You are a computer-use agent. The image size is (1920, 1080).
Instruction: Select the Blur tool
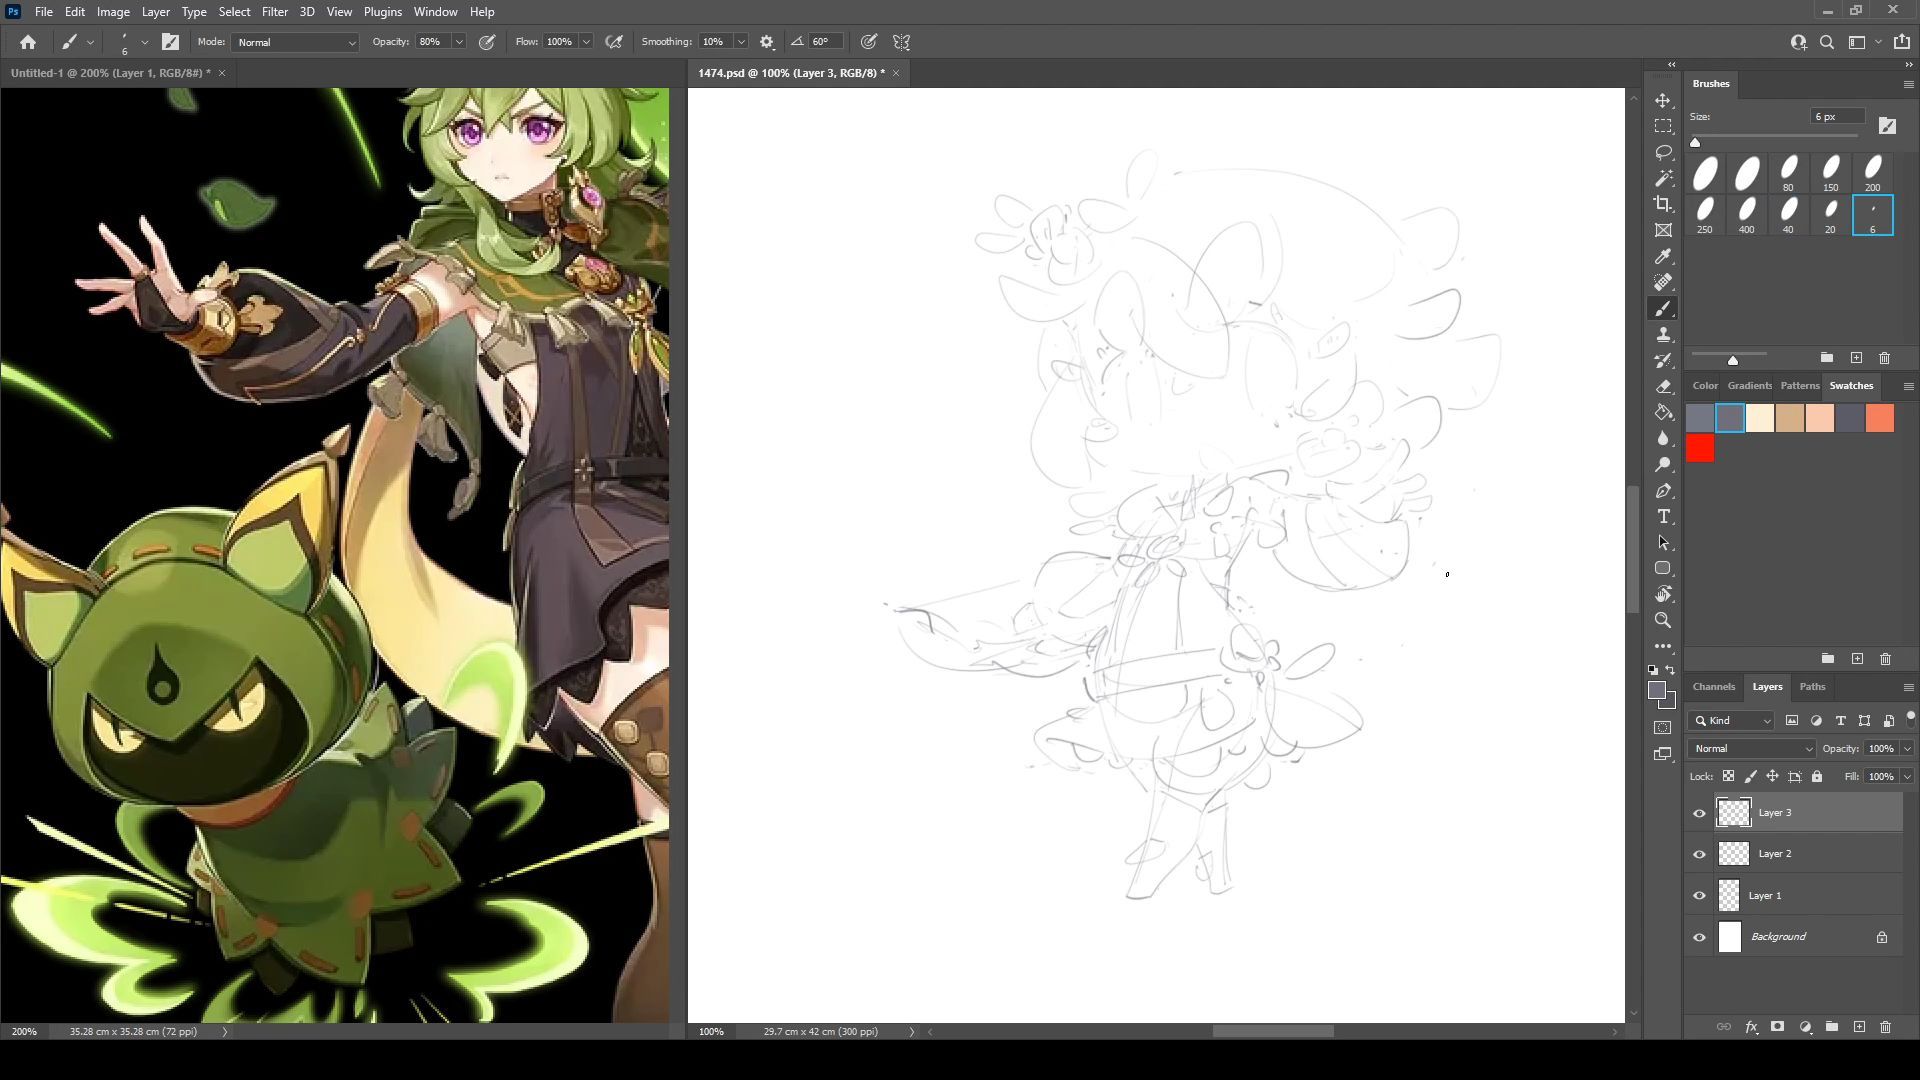pos(1663,439)
